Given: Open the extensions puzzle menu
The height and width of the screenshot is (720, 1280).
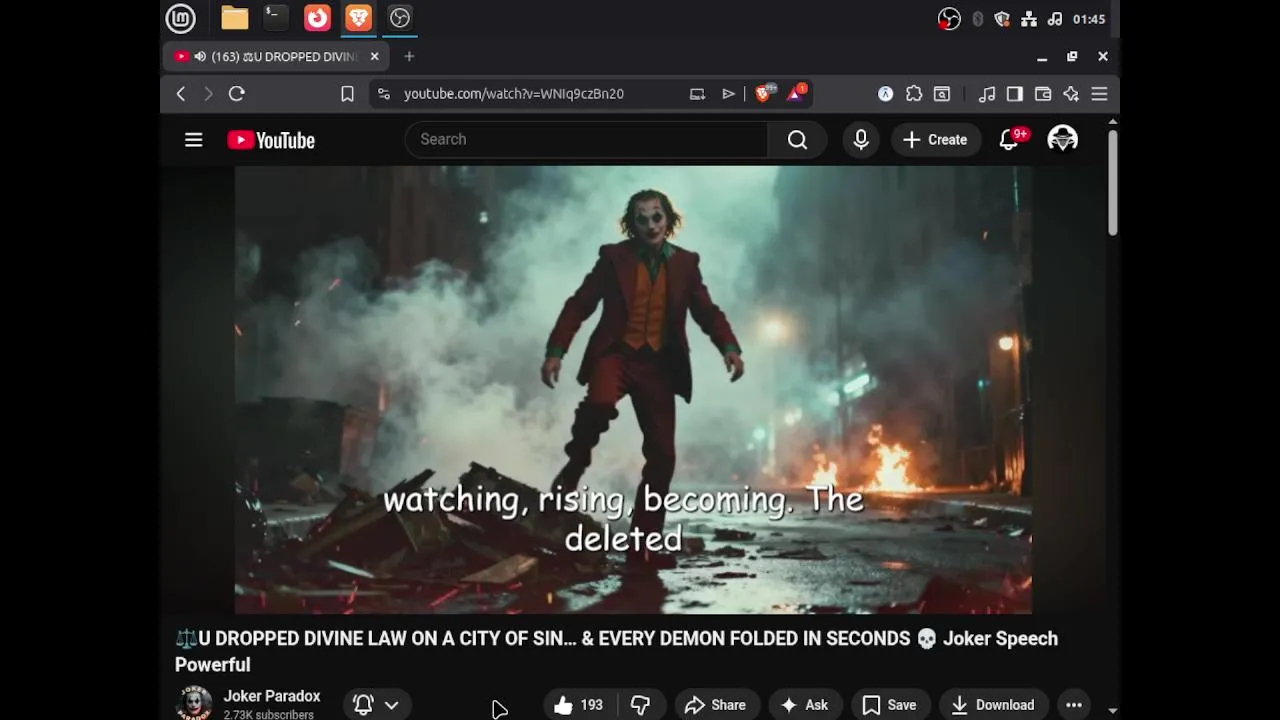Looking at the screenshot, I should (x=914, y=94).
